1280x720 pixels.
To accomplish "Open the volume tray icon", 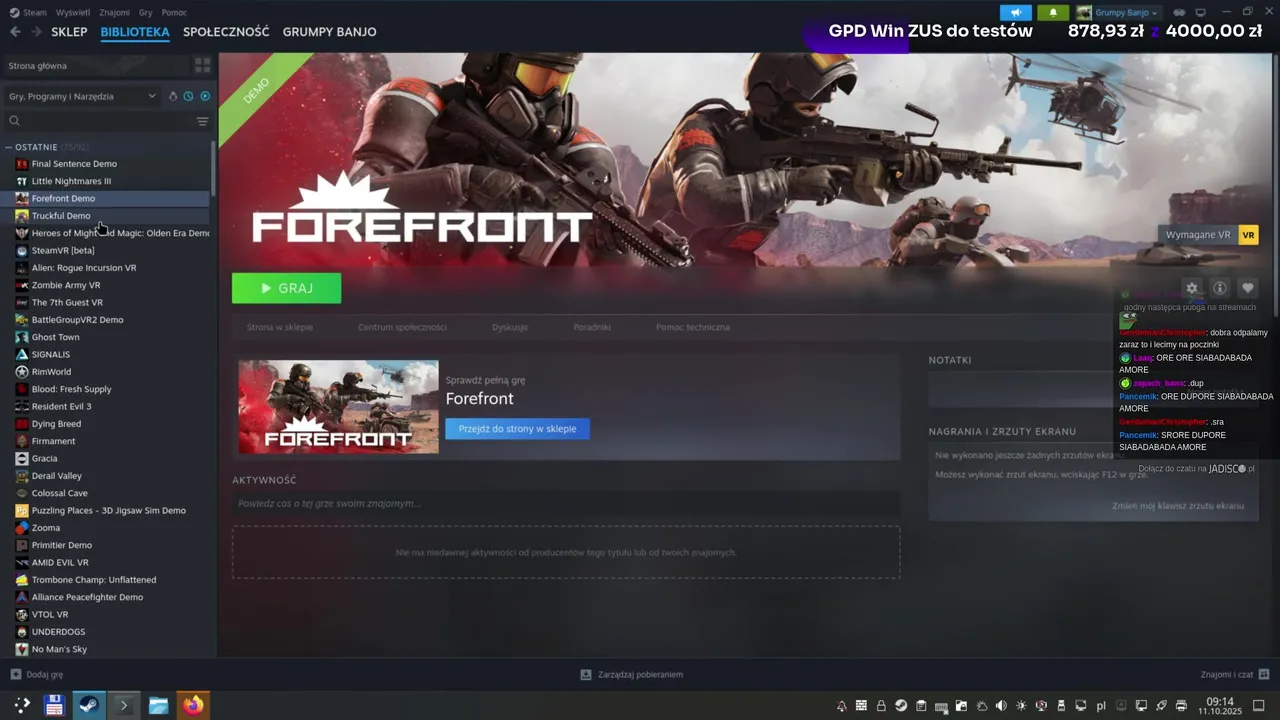I will point(1001,706).
